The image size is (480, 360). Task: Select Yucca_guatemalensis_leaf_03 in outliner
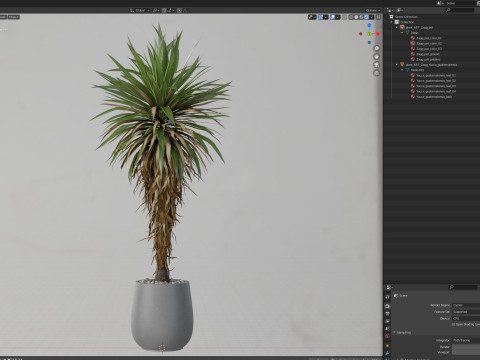[436, 86]
